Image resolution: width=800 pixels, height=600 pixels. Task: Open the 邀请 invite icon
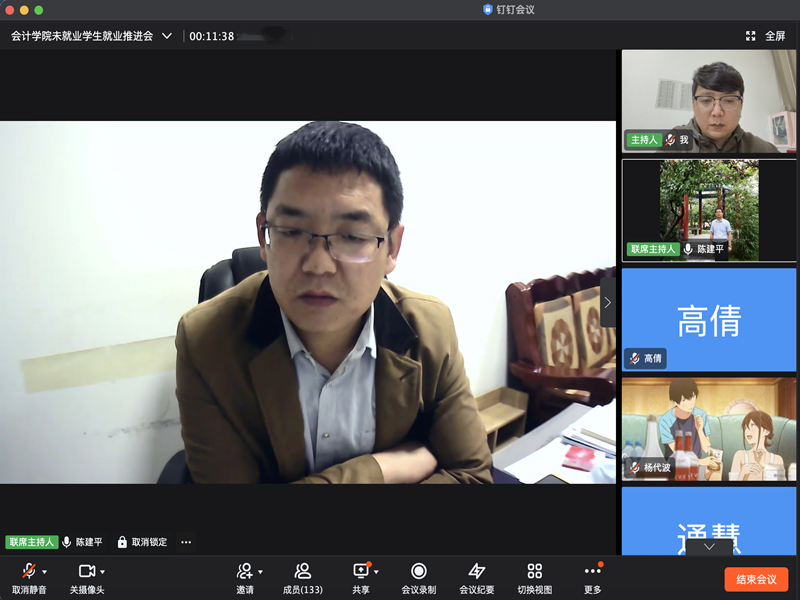[x=244, y=571]
